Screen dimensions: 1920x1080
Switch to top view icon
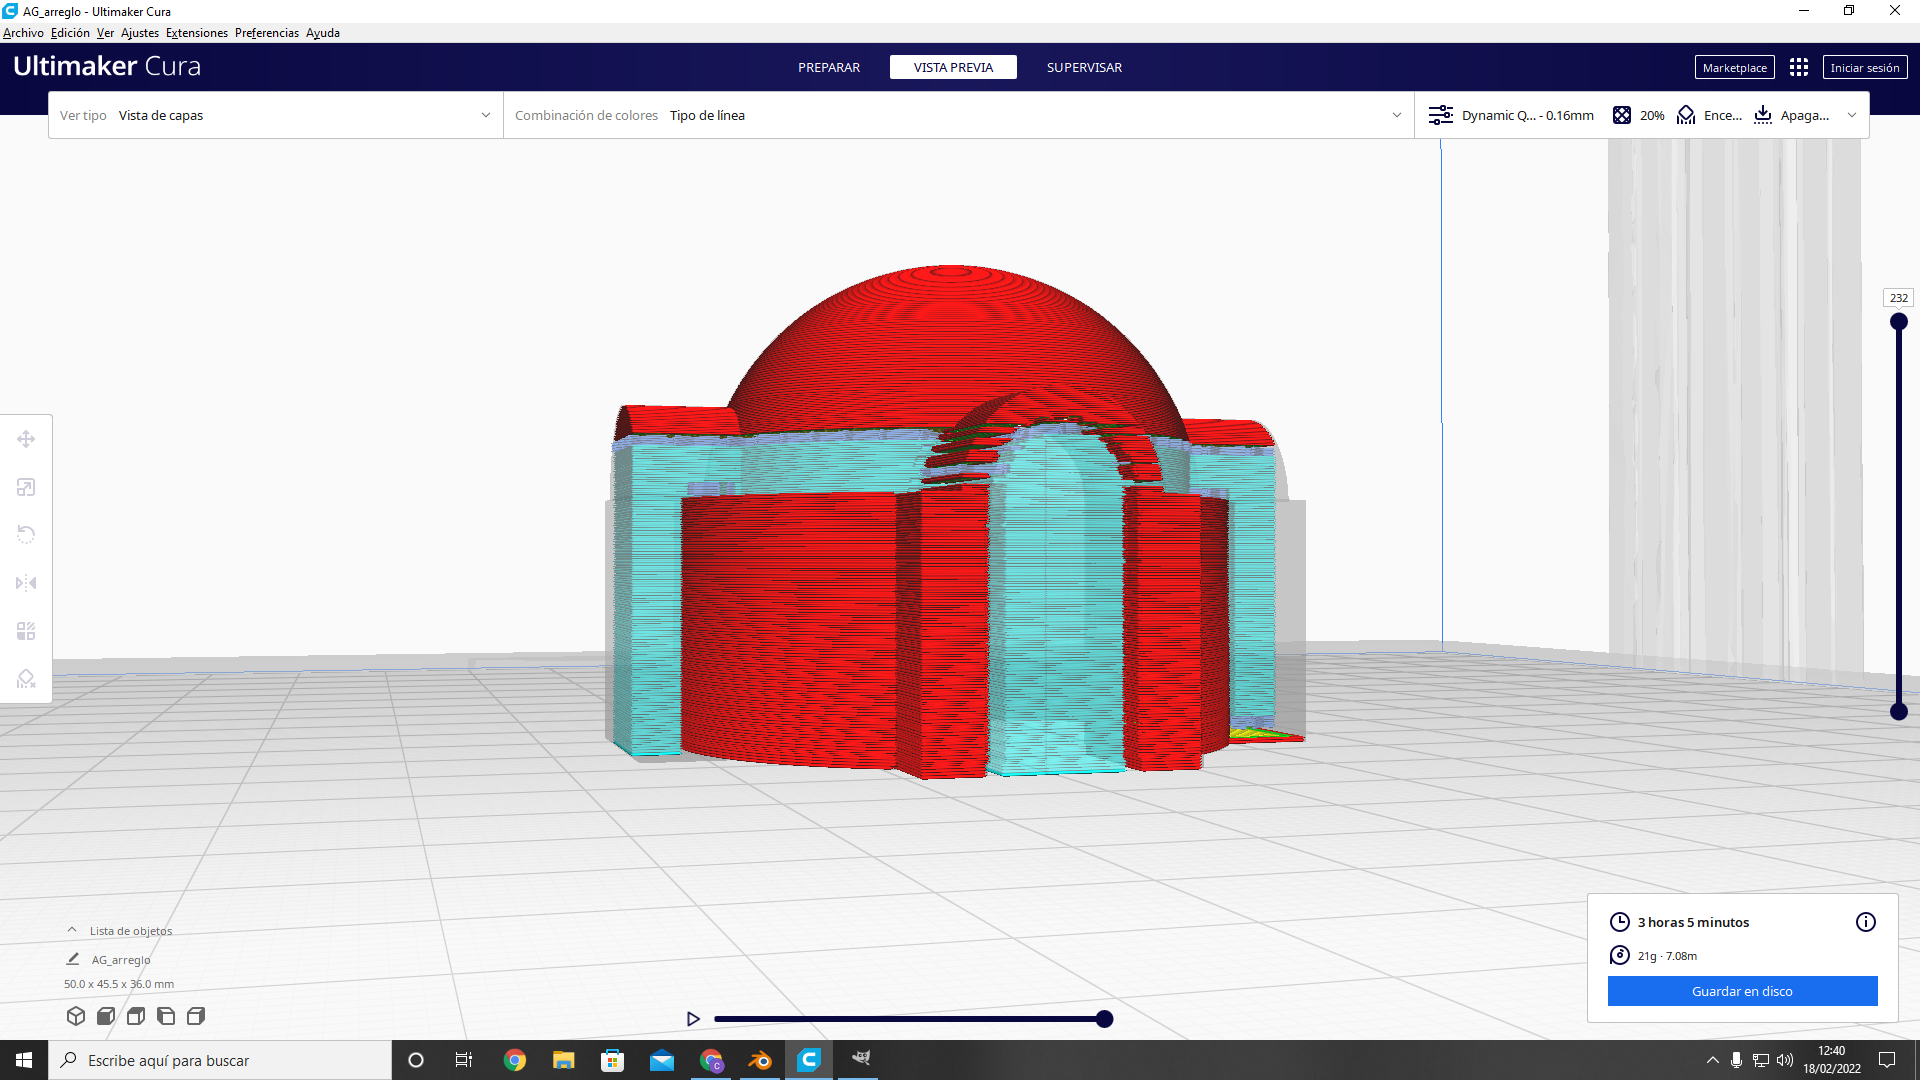(x=136, y=1016)
